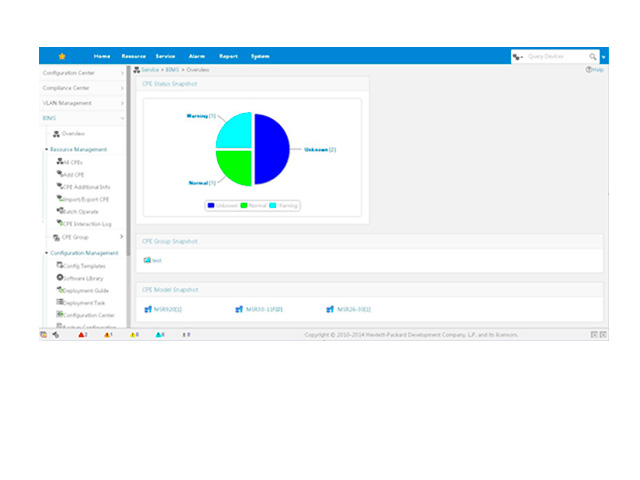The height and width of the screenshot is (480, 640).
Task: Expand the Configuration Center section
Action: [x=84, y=73]
